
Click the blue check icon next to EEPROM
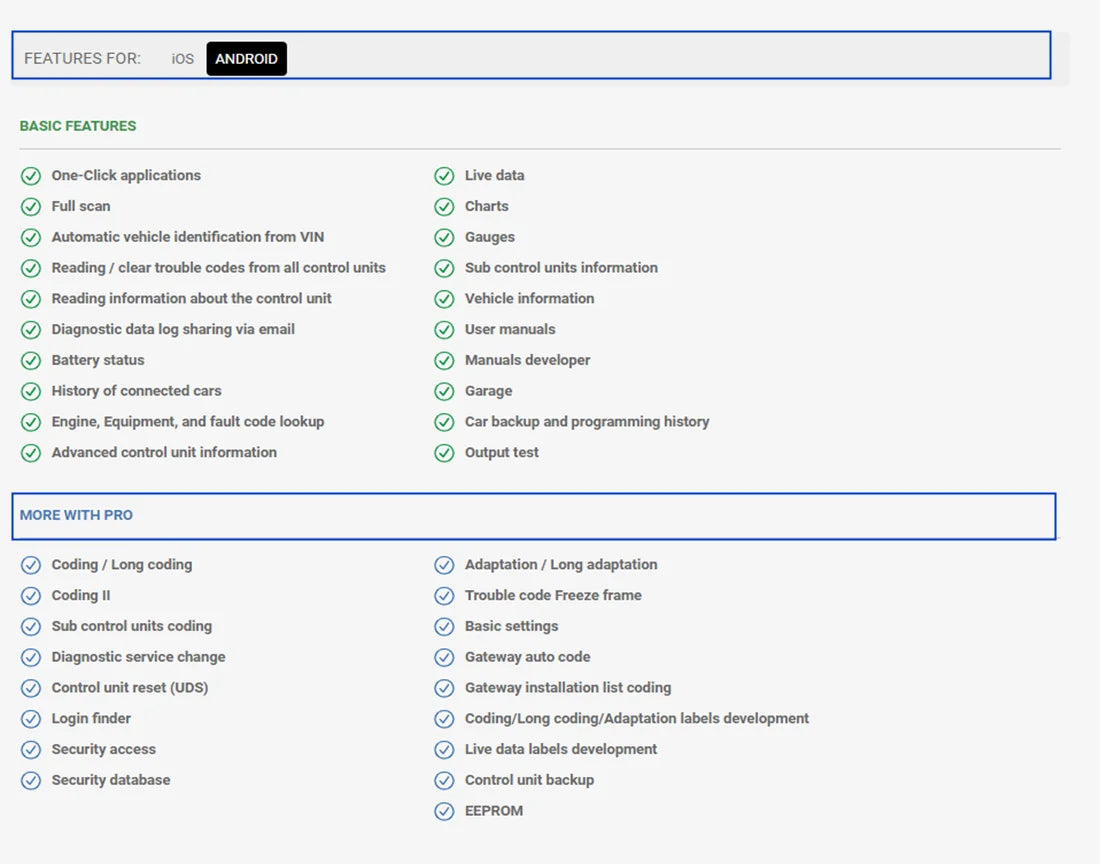pyautogui.click(x=444, y=811)
